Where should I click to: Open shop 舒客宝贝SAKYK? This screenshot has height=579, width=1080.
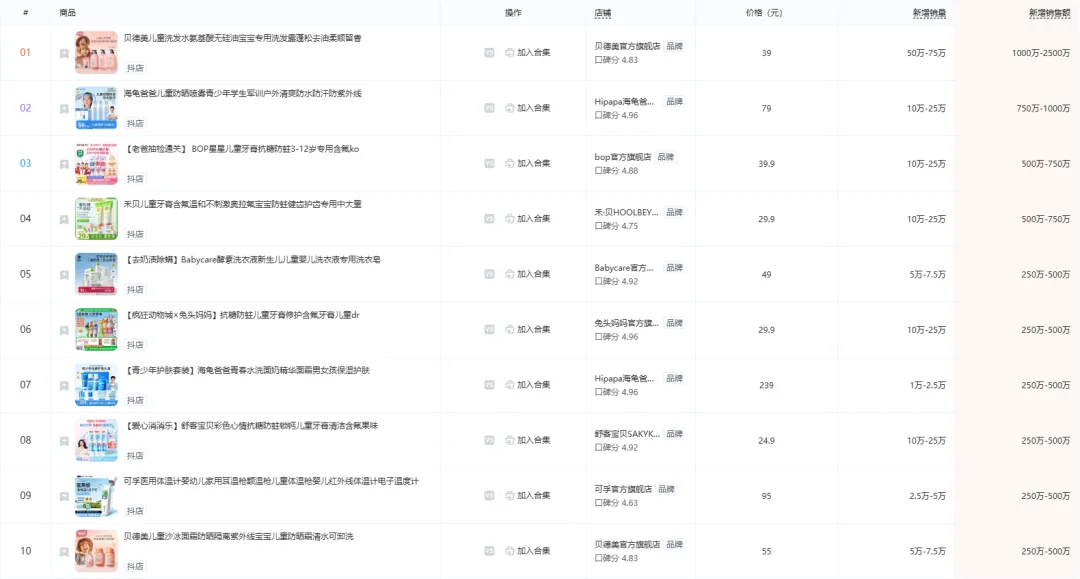tap(627, 434)
